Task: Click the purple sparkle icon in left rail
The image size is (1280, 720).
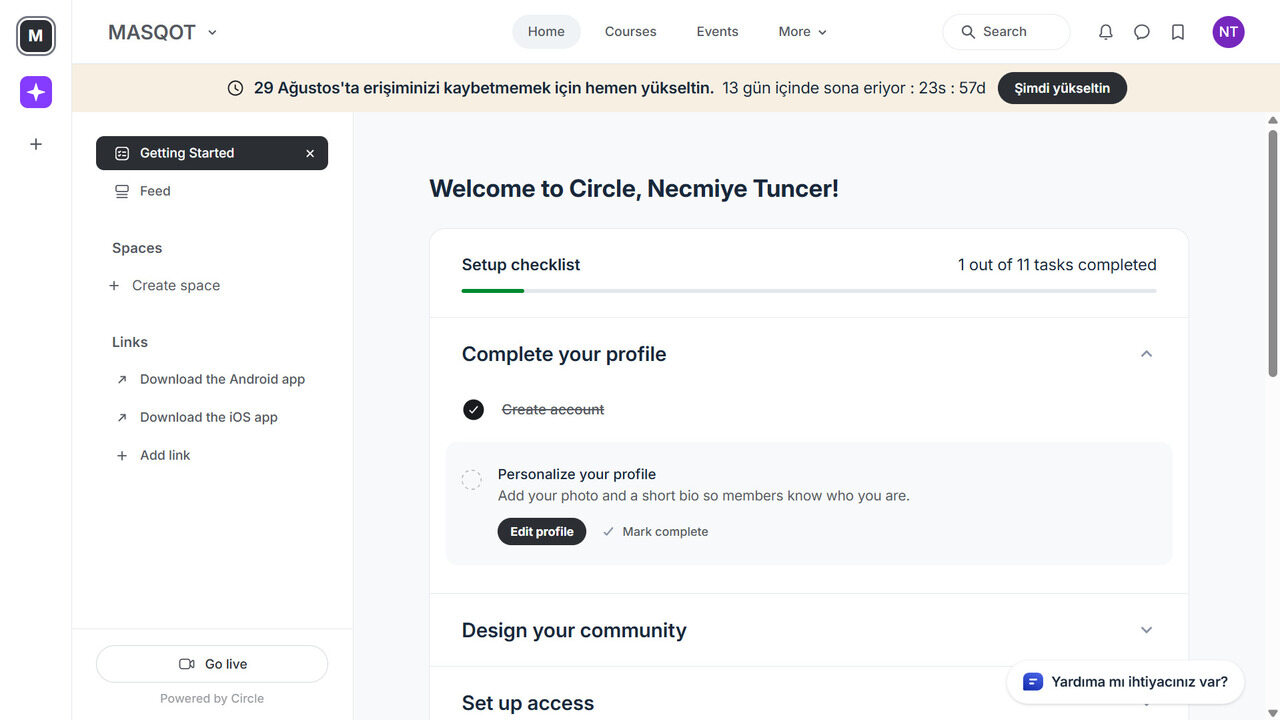Action: click(x=36, y=92)
